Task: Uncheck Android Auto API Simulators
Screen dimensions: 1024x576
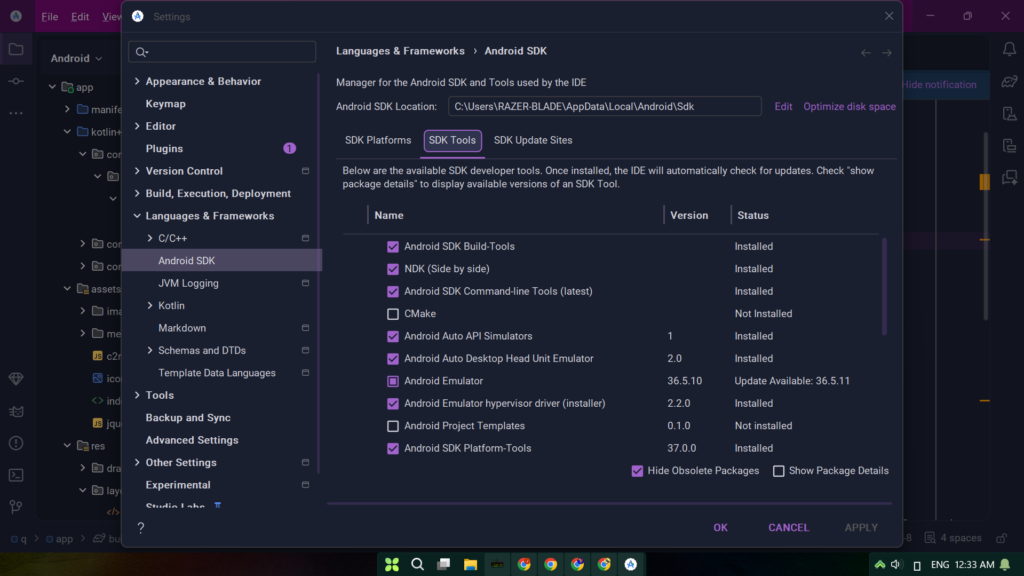Action: 392,336
